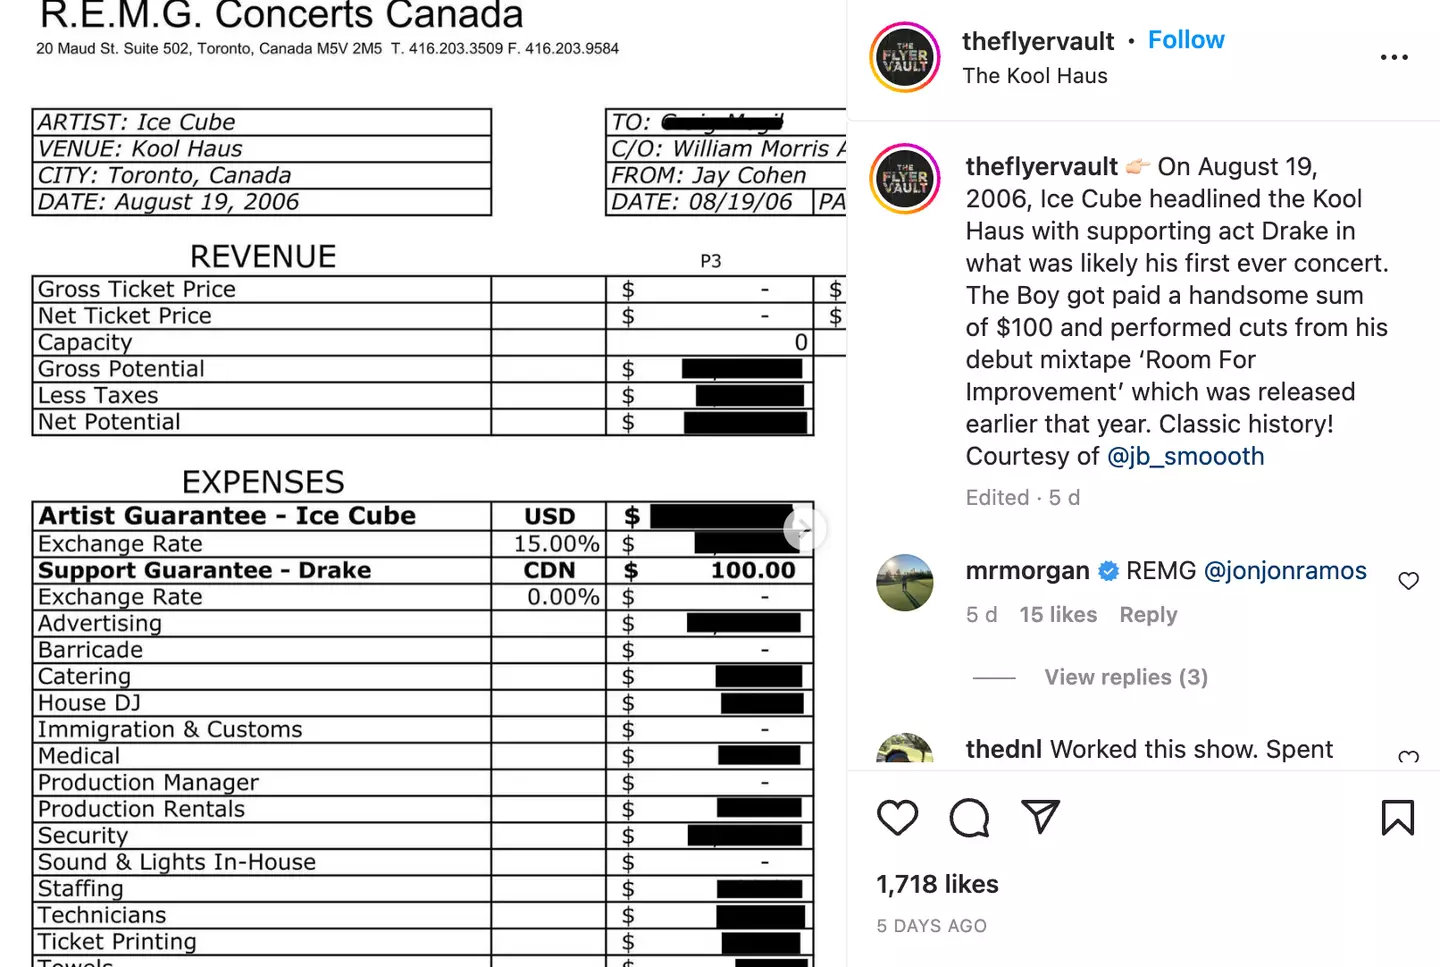
Task: Advance to the next carousel image
Action: 805,529
